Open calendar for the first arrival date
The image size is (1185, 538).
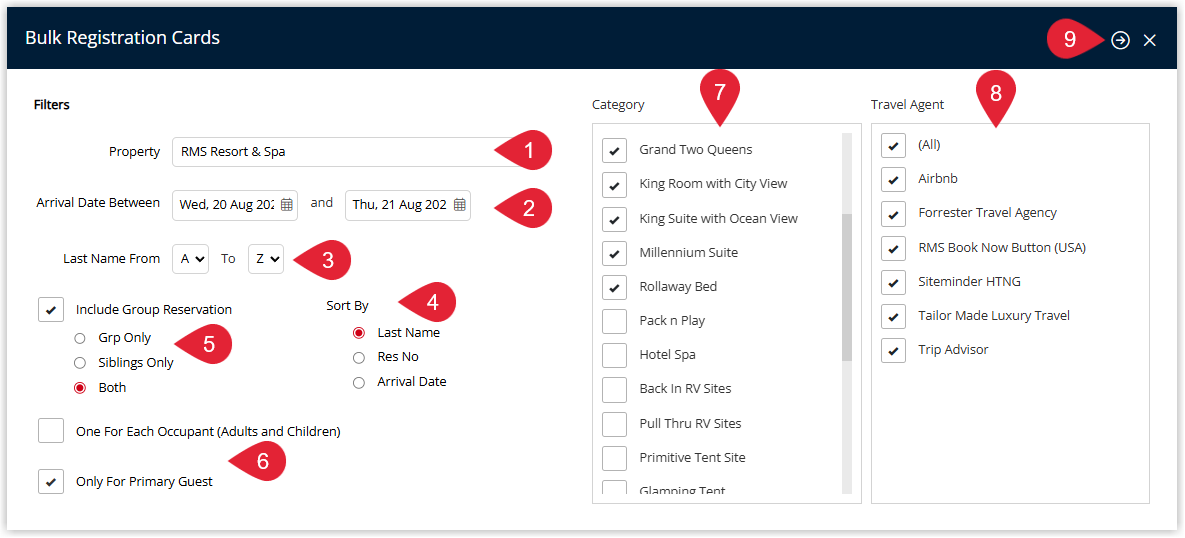pyautogui.click(x=286, y=205)
